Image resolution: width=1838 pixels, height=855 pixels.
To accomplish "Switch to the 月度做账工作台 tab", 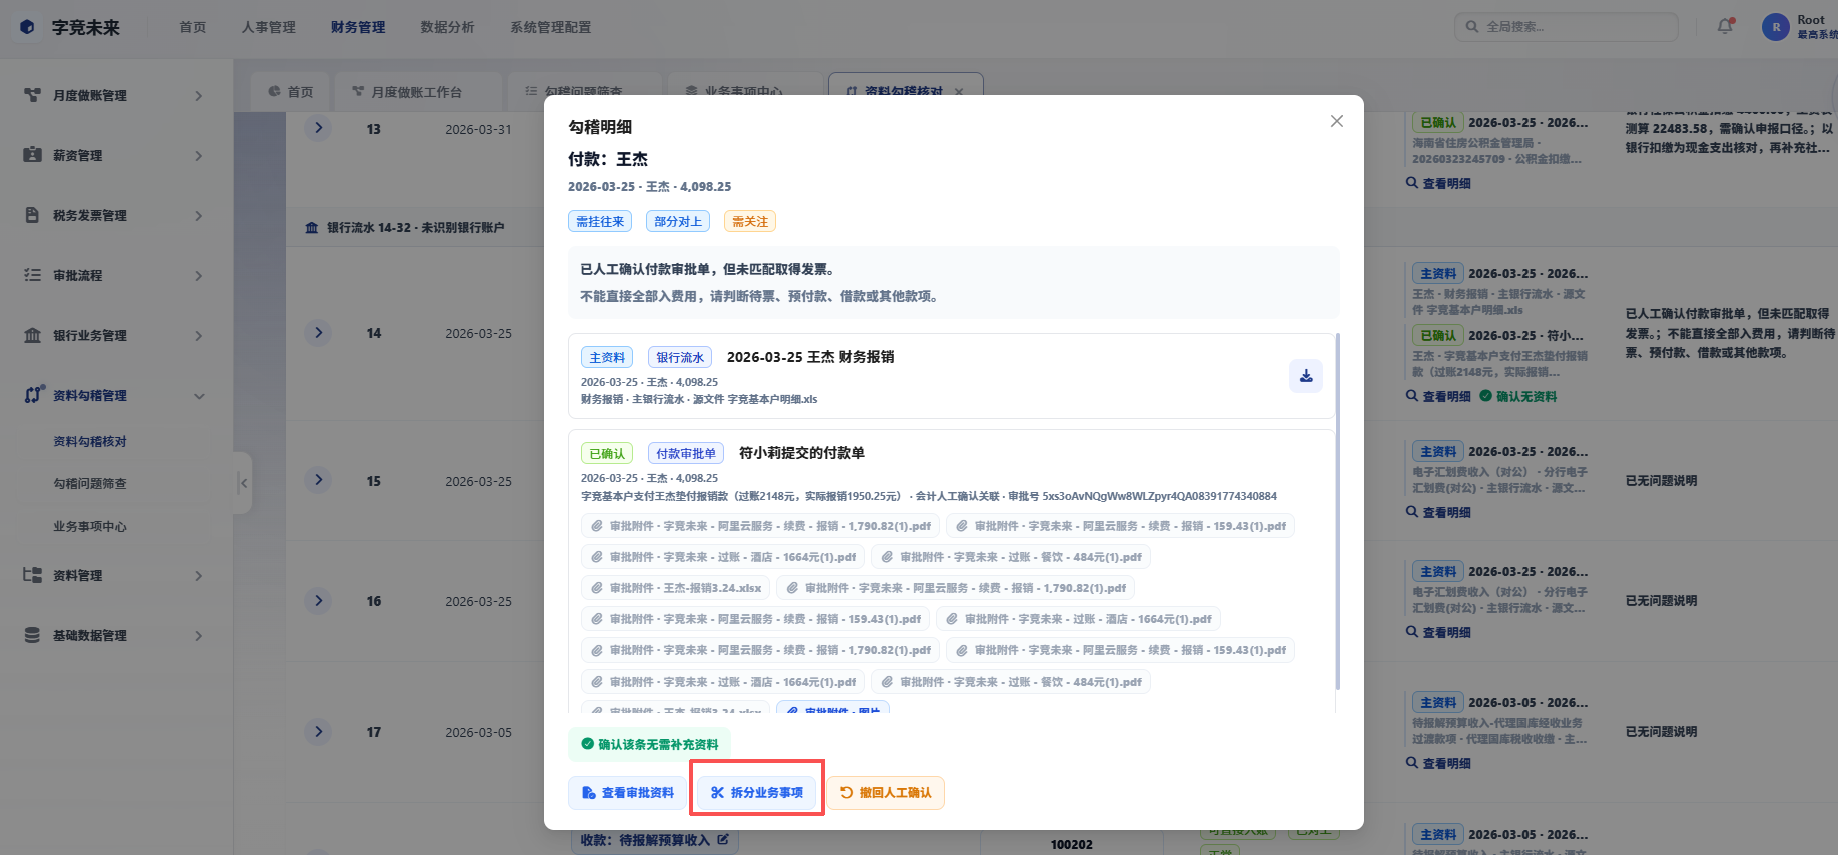I will click(417, 92).
